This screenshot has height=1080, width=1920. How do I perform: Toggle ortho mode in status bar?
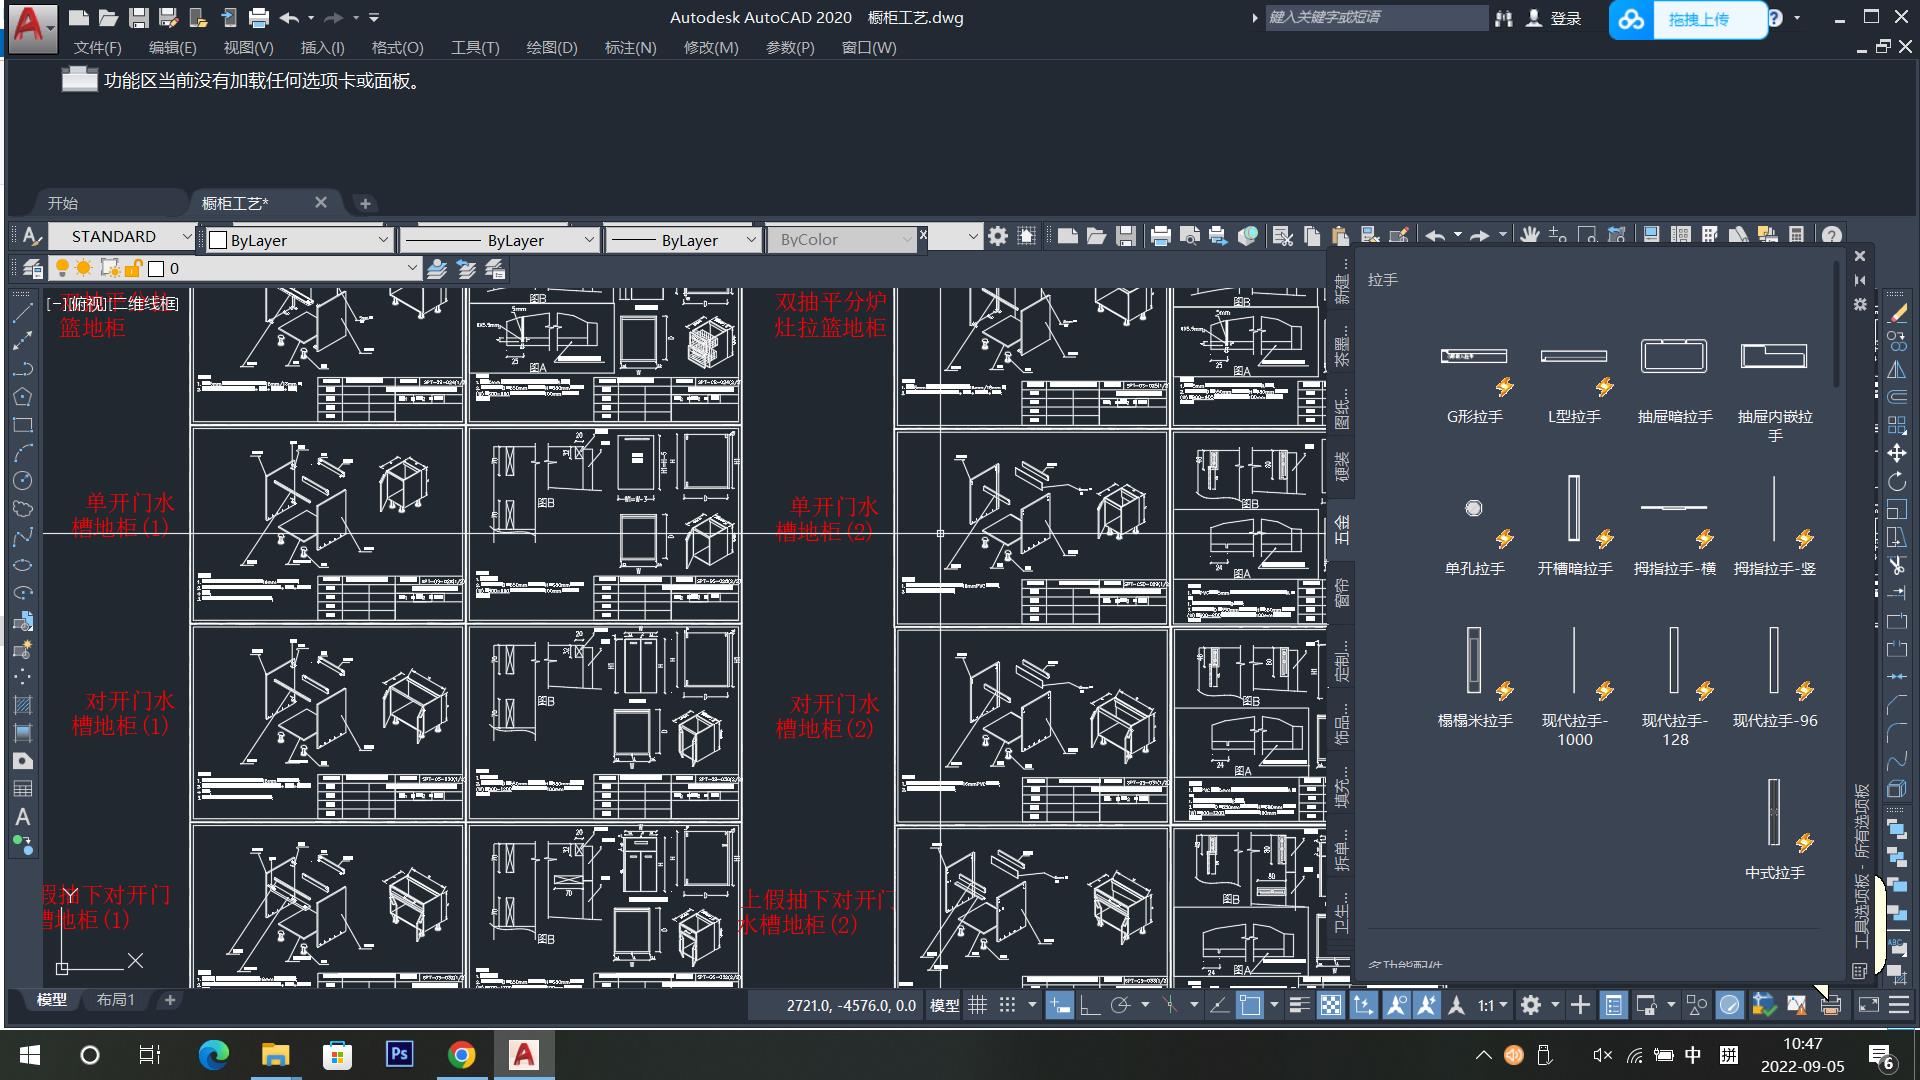1090,1005
